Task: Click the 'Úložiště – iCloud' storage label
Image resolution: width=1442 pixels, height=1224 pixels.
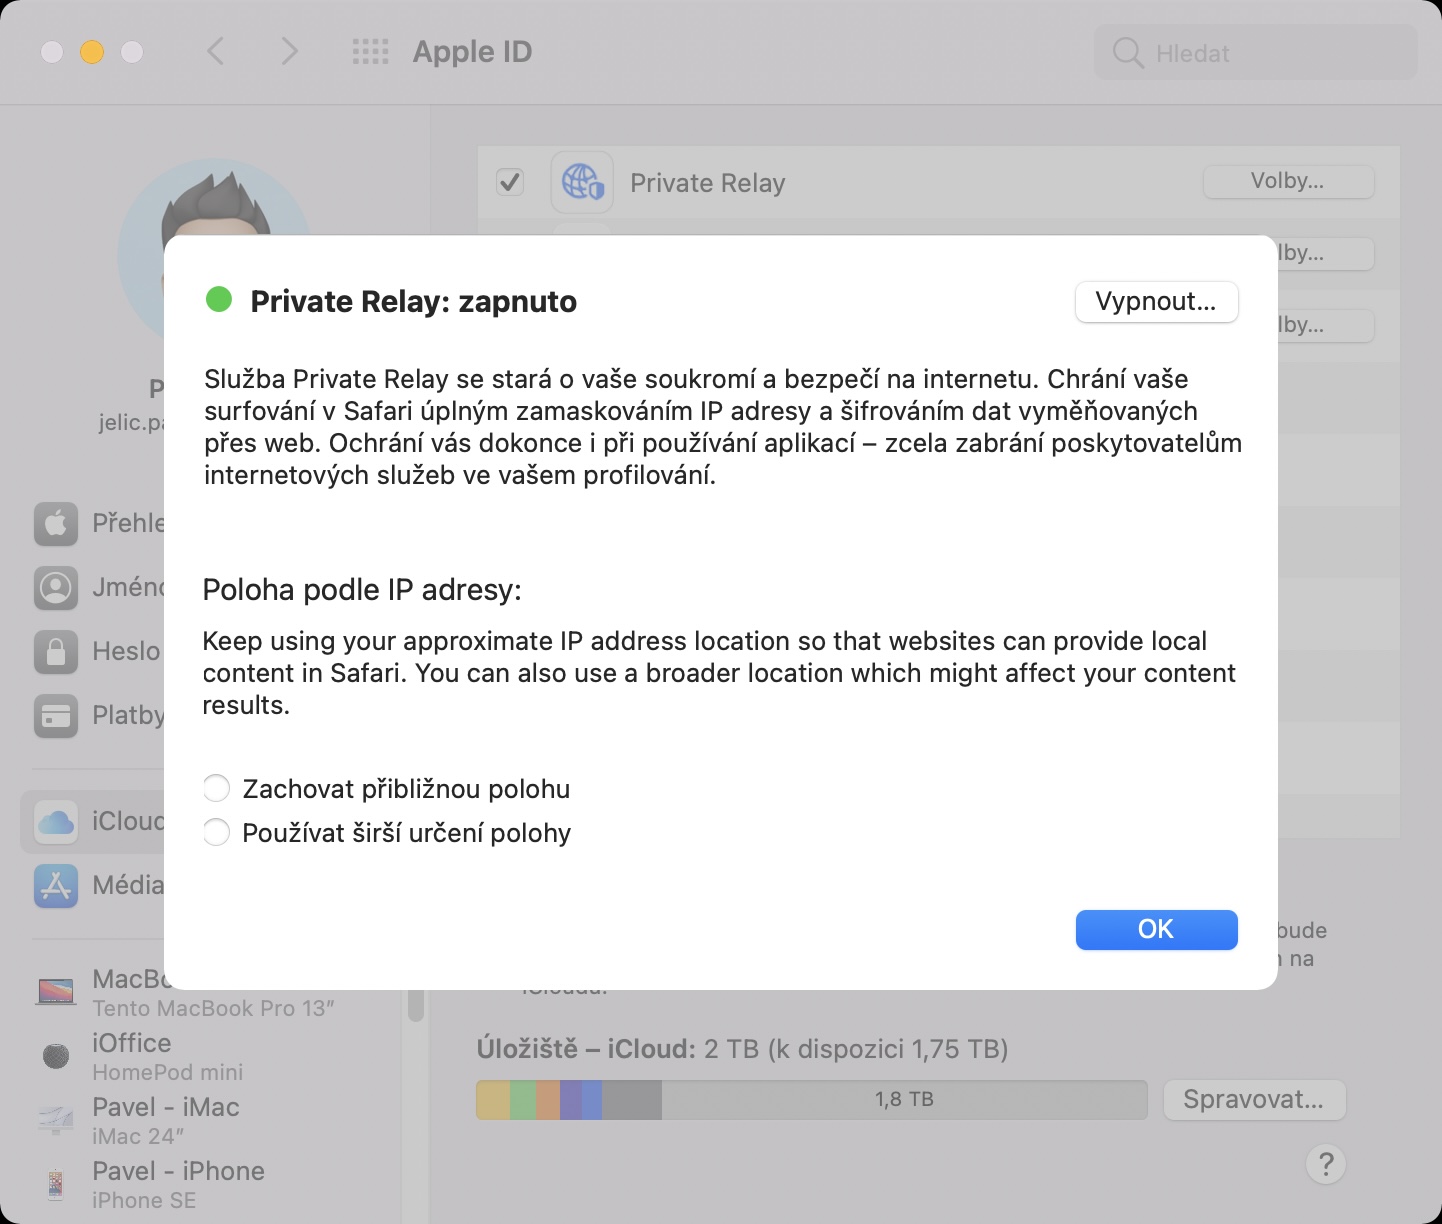Action: coord(586,1049)
